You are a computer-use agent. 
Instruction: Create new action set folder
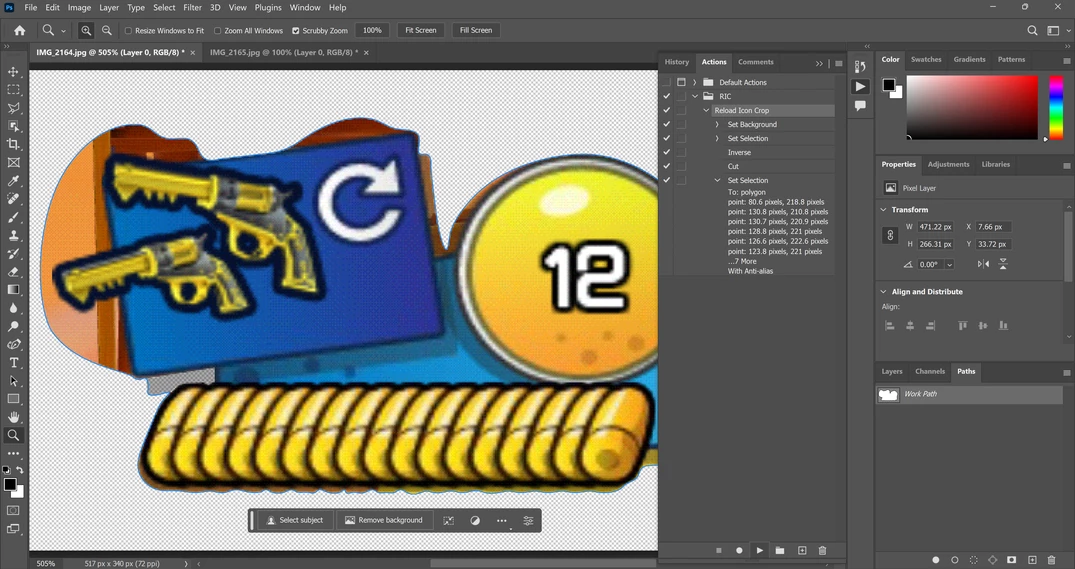tap(780, 550)
